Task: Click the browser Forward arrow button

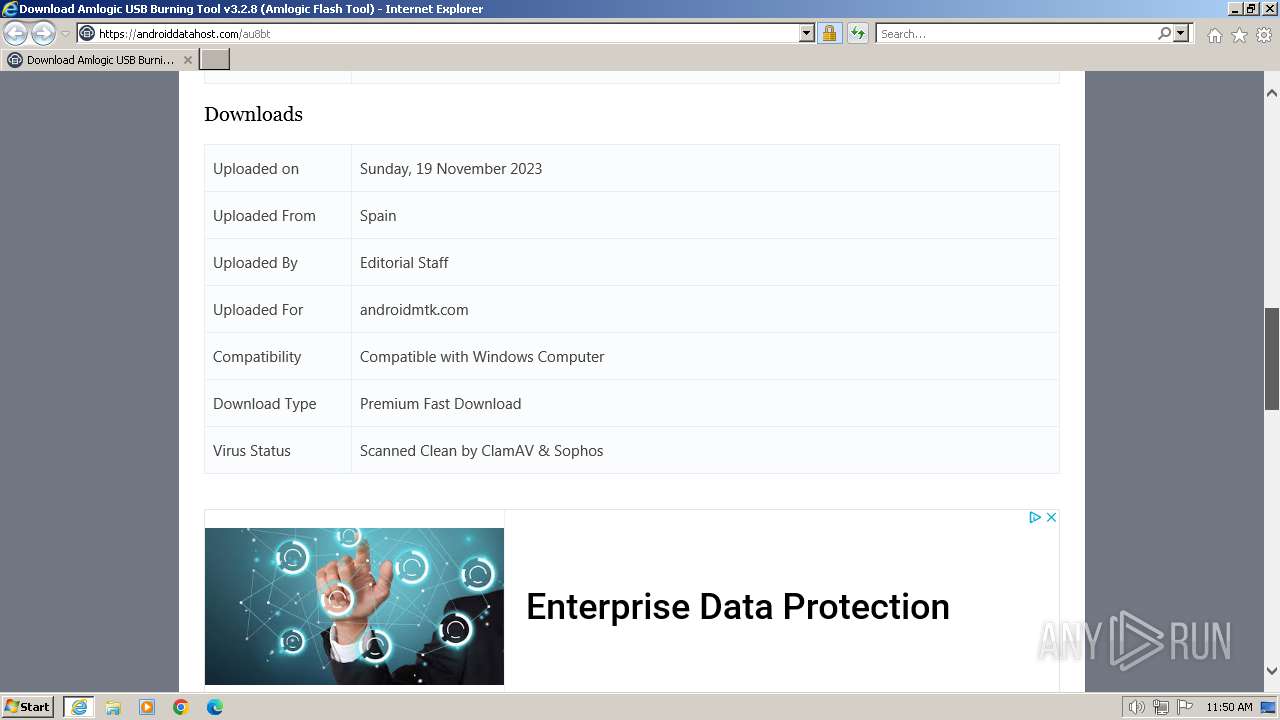Action: [43, 33]
